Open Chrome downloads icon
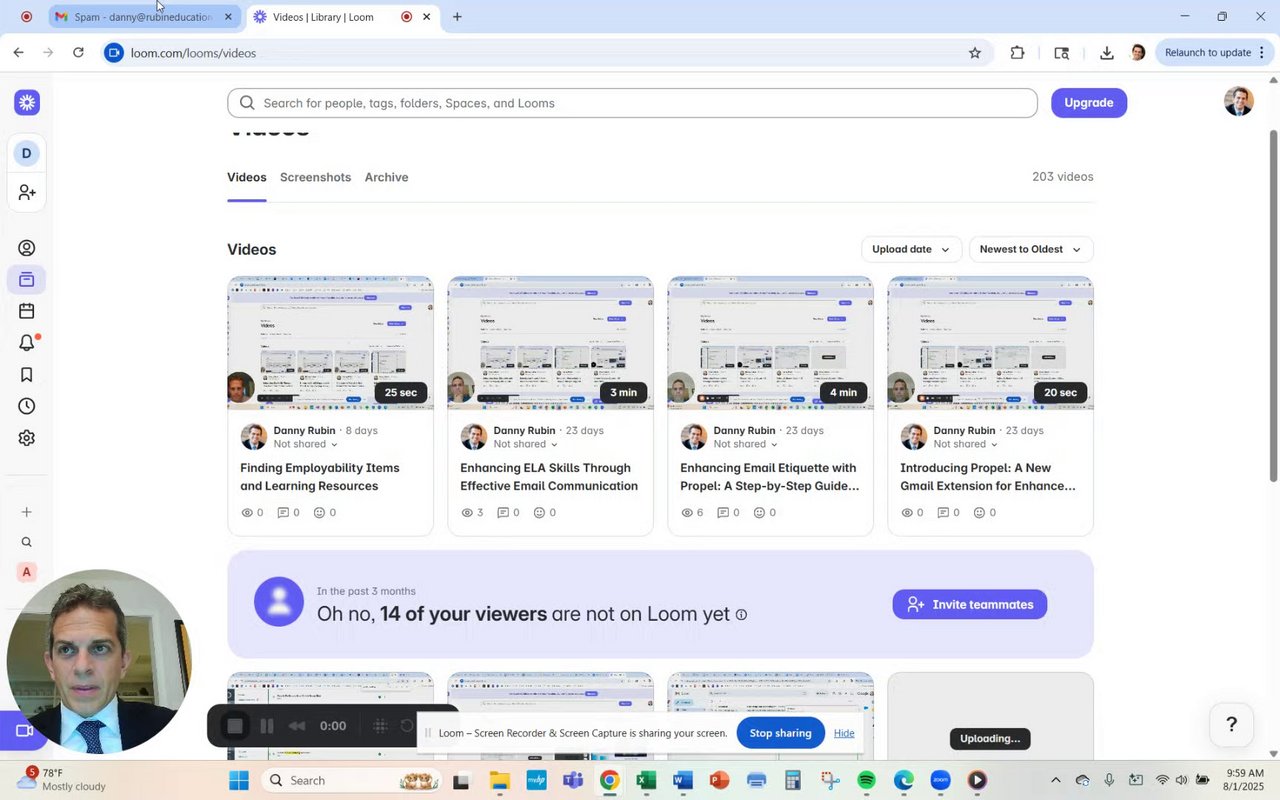 1106,53
